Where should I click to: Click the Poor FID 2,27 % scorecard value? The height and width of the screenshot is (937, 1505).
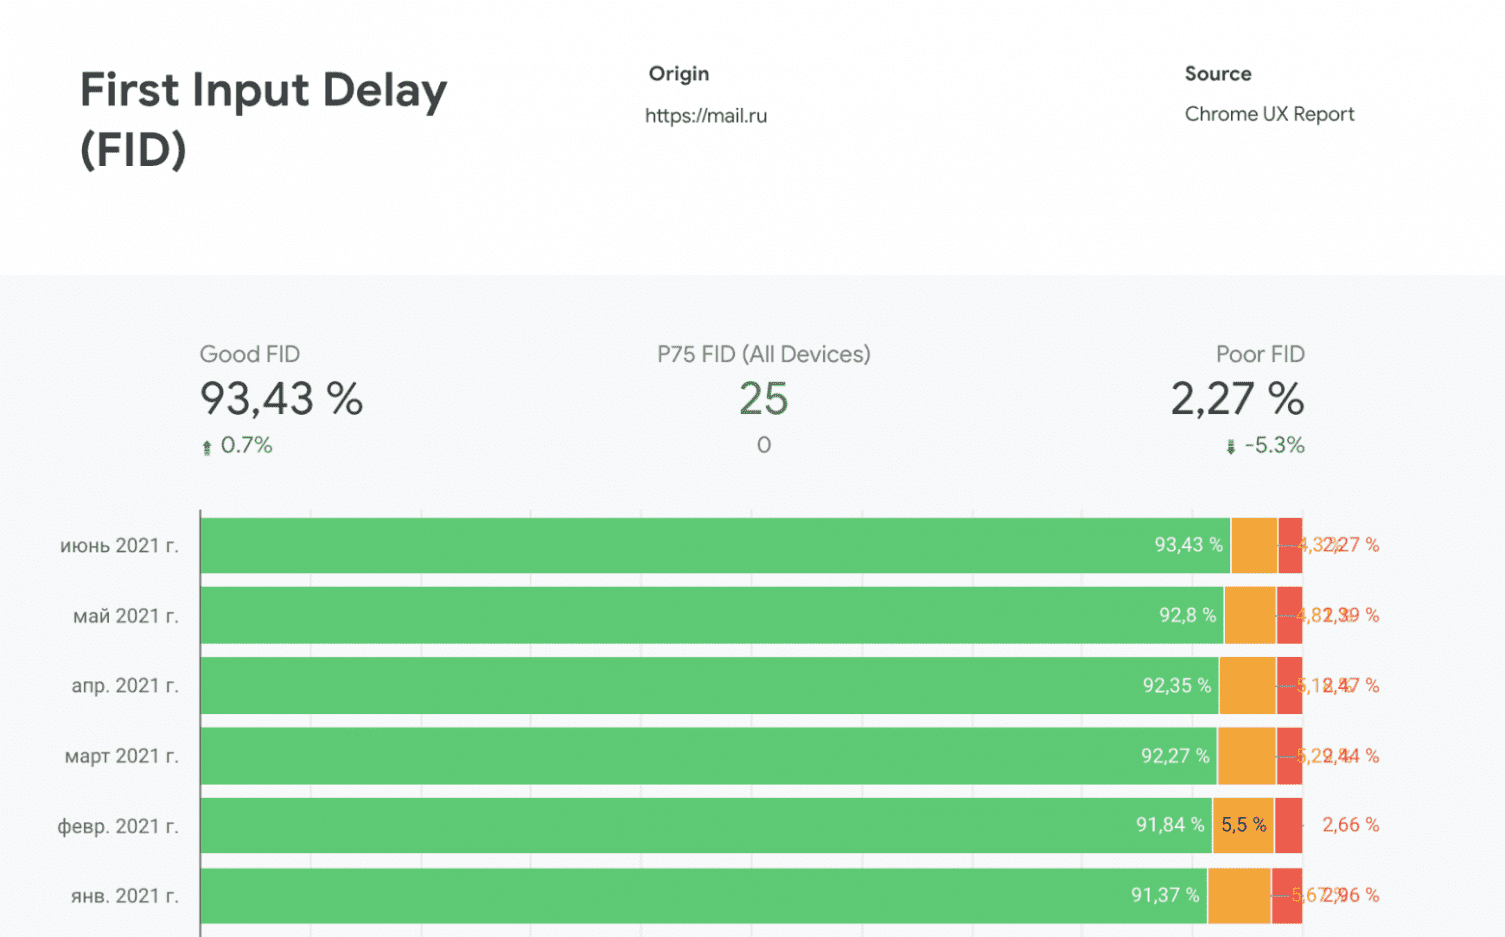point(1237,399)
